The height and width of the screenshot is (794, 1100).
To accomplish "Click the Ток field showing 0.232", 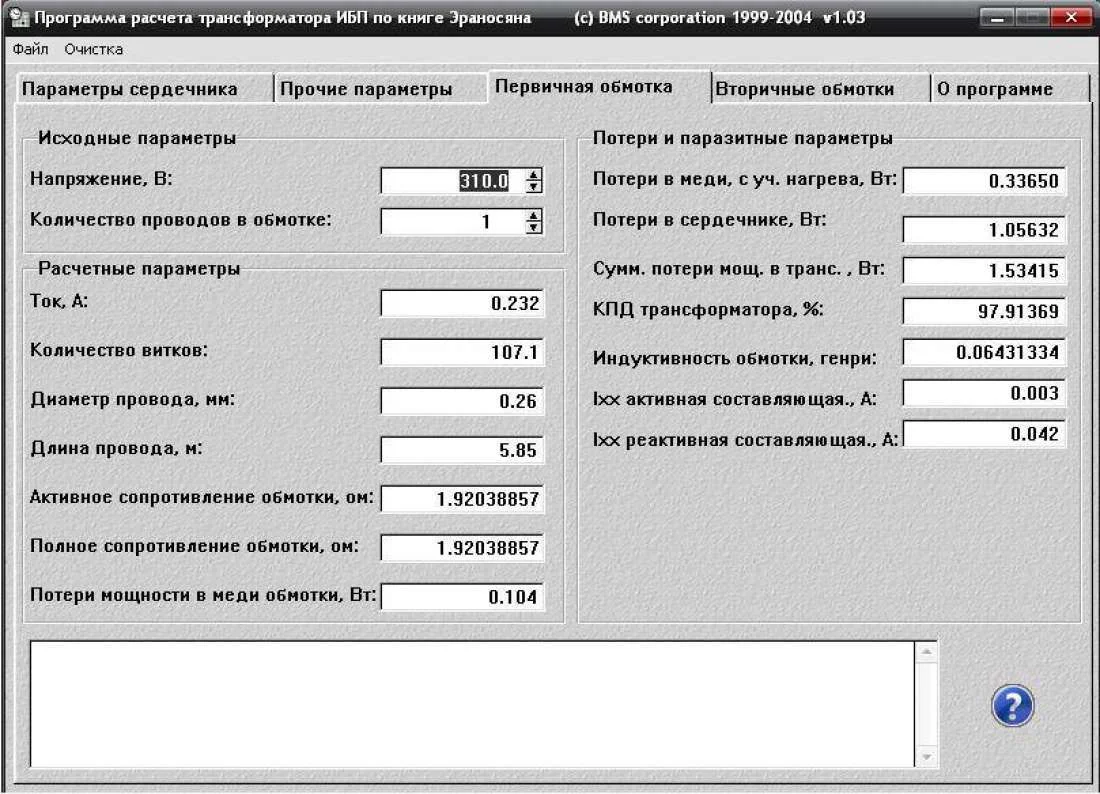I will 462,304.
